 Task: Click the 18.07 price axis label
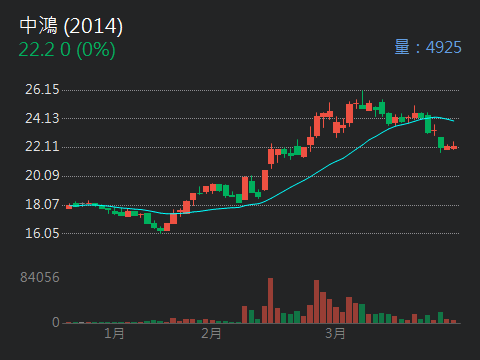click(x=42, y=204)
